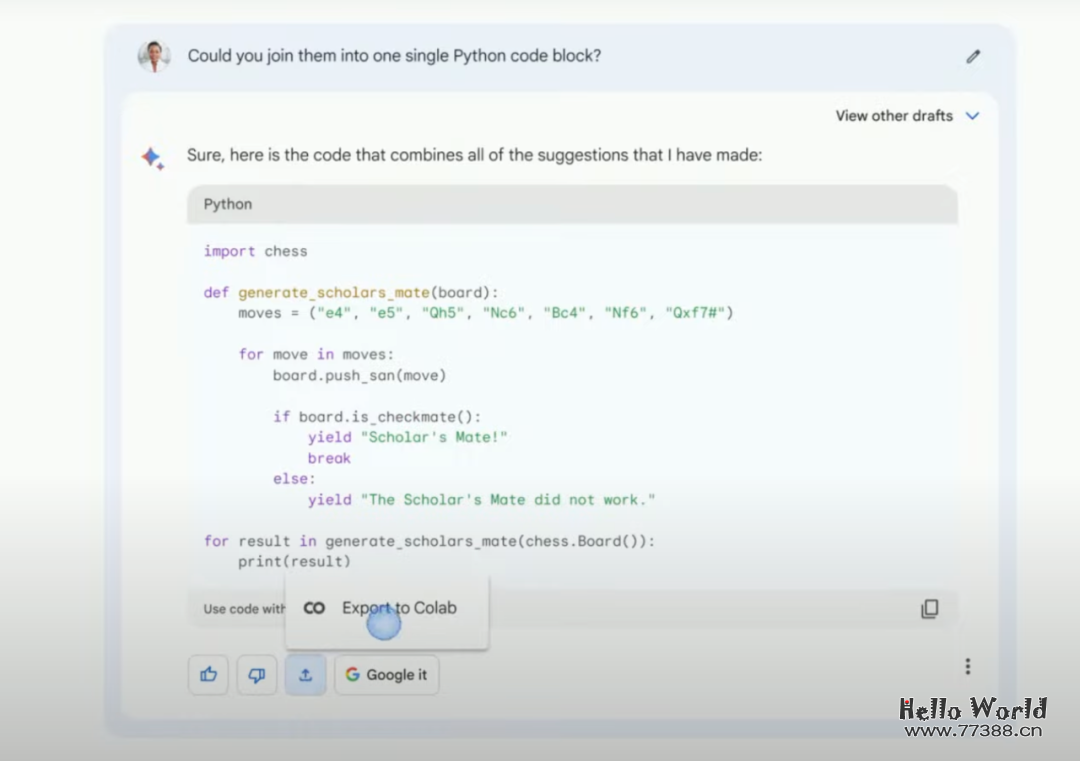The height and width of the screenshot is (761, 1080).
Task: Click the user profile avatar
Action: click(x=154, y=56)
